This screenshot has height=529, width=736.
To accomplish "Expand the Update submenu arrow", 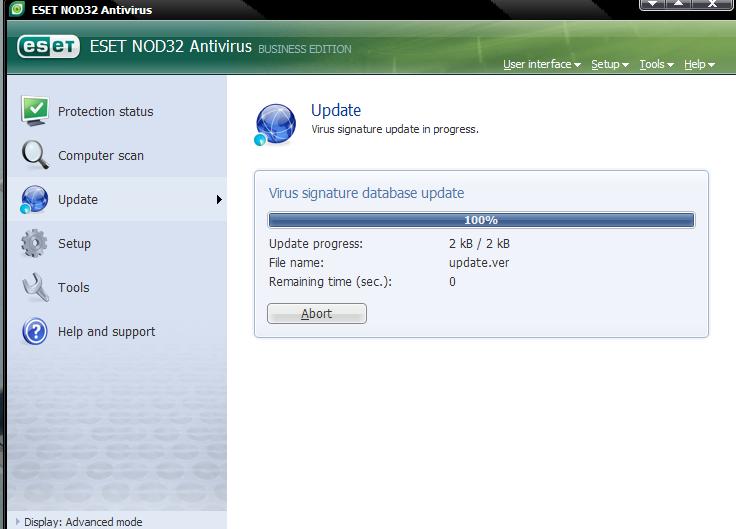I will point(219,199).
